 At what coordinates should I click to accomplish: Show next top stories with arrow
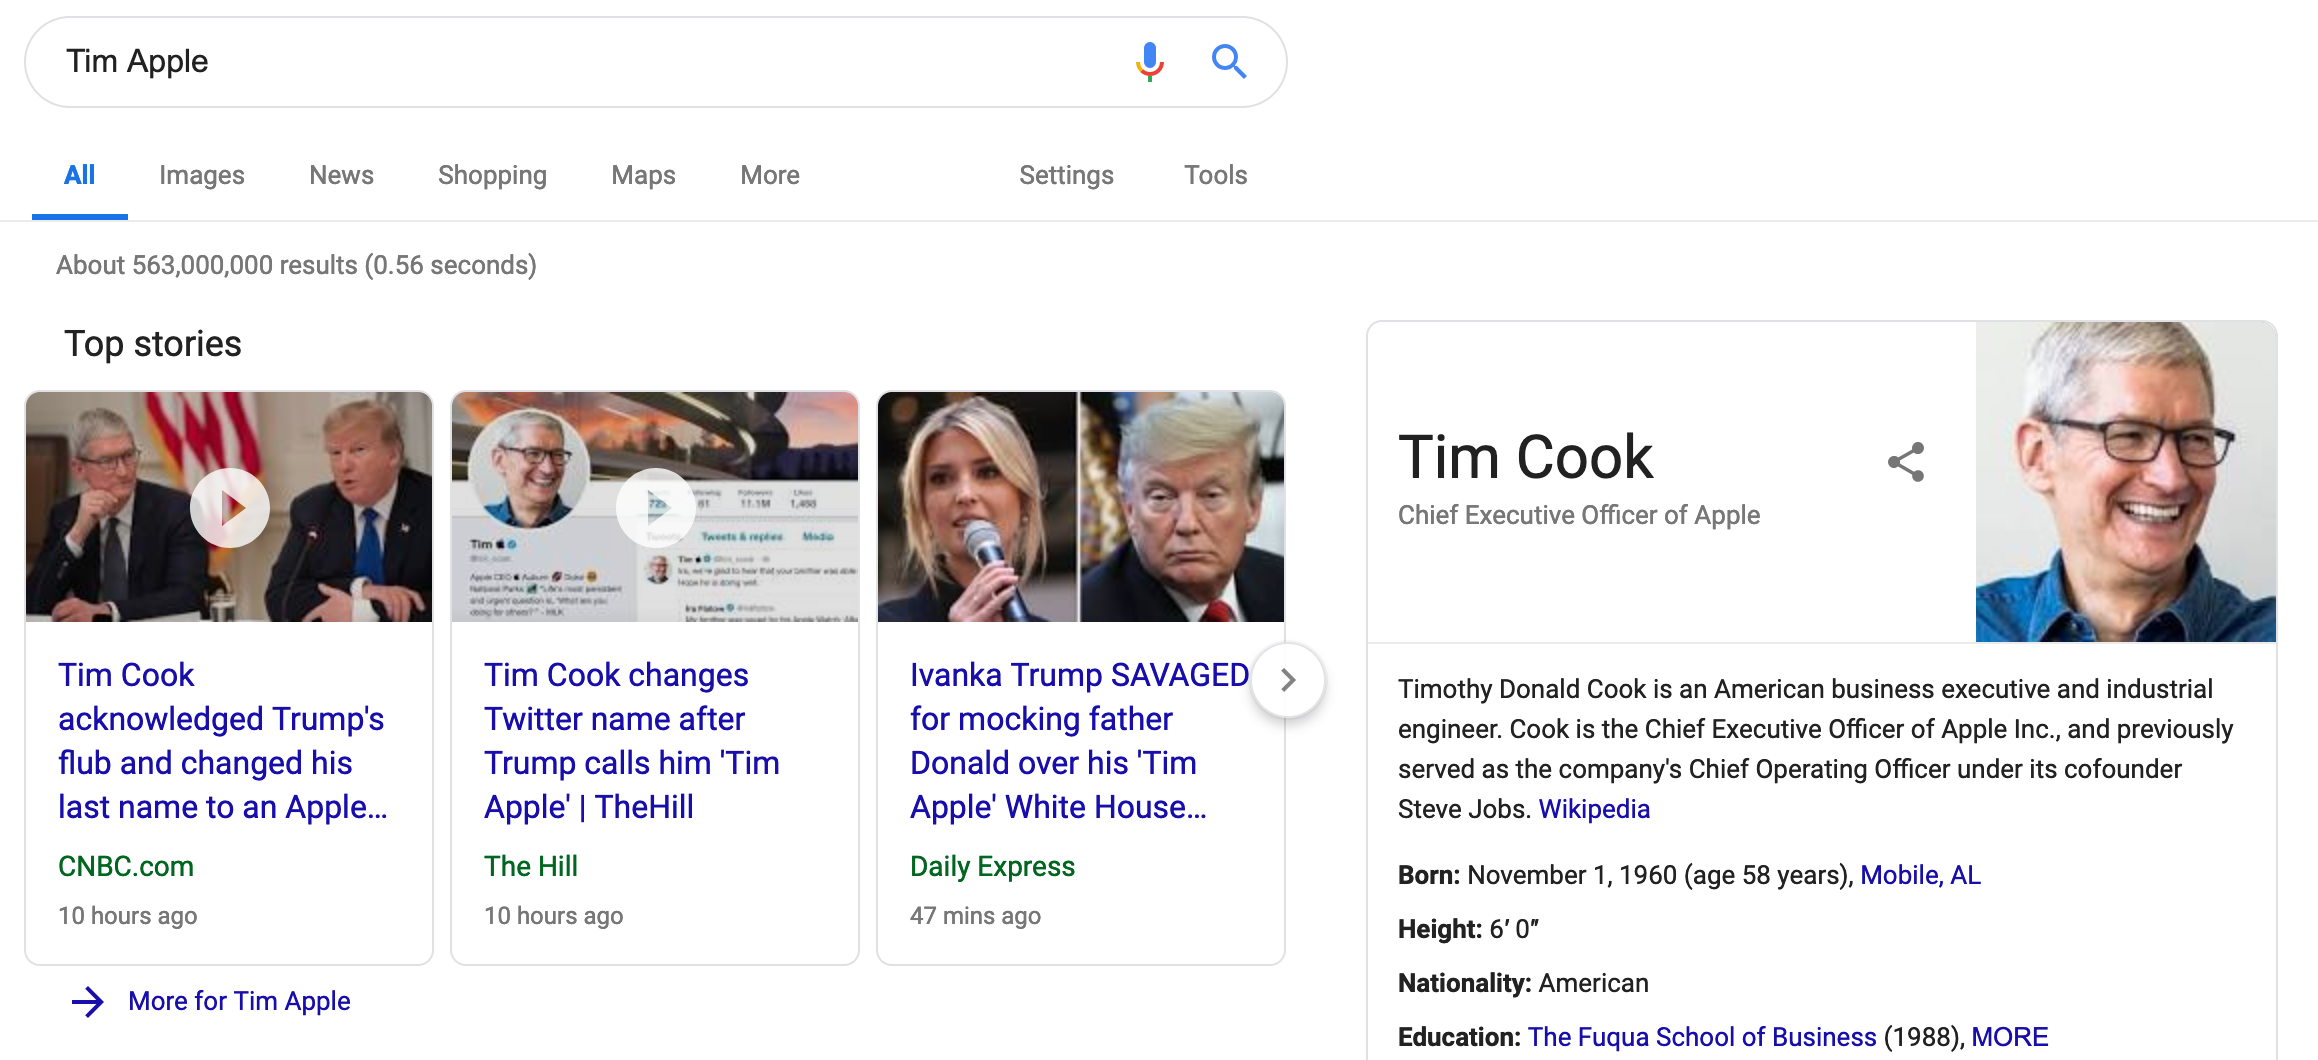tap(1288, 680)
